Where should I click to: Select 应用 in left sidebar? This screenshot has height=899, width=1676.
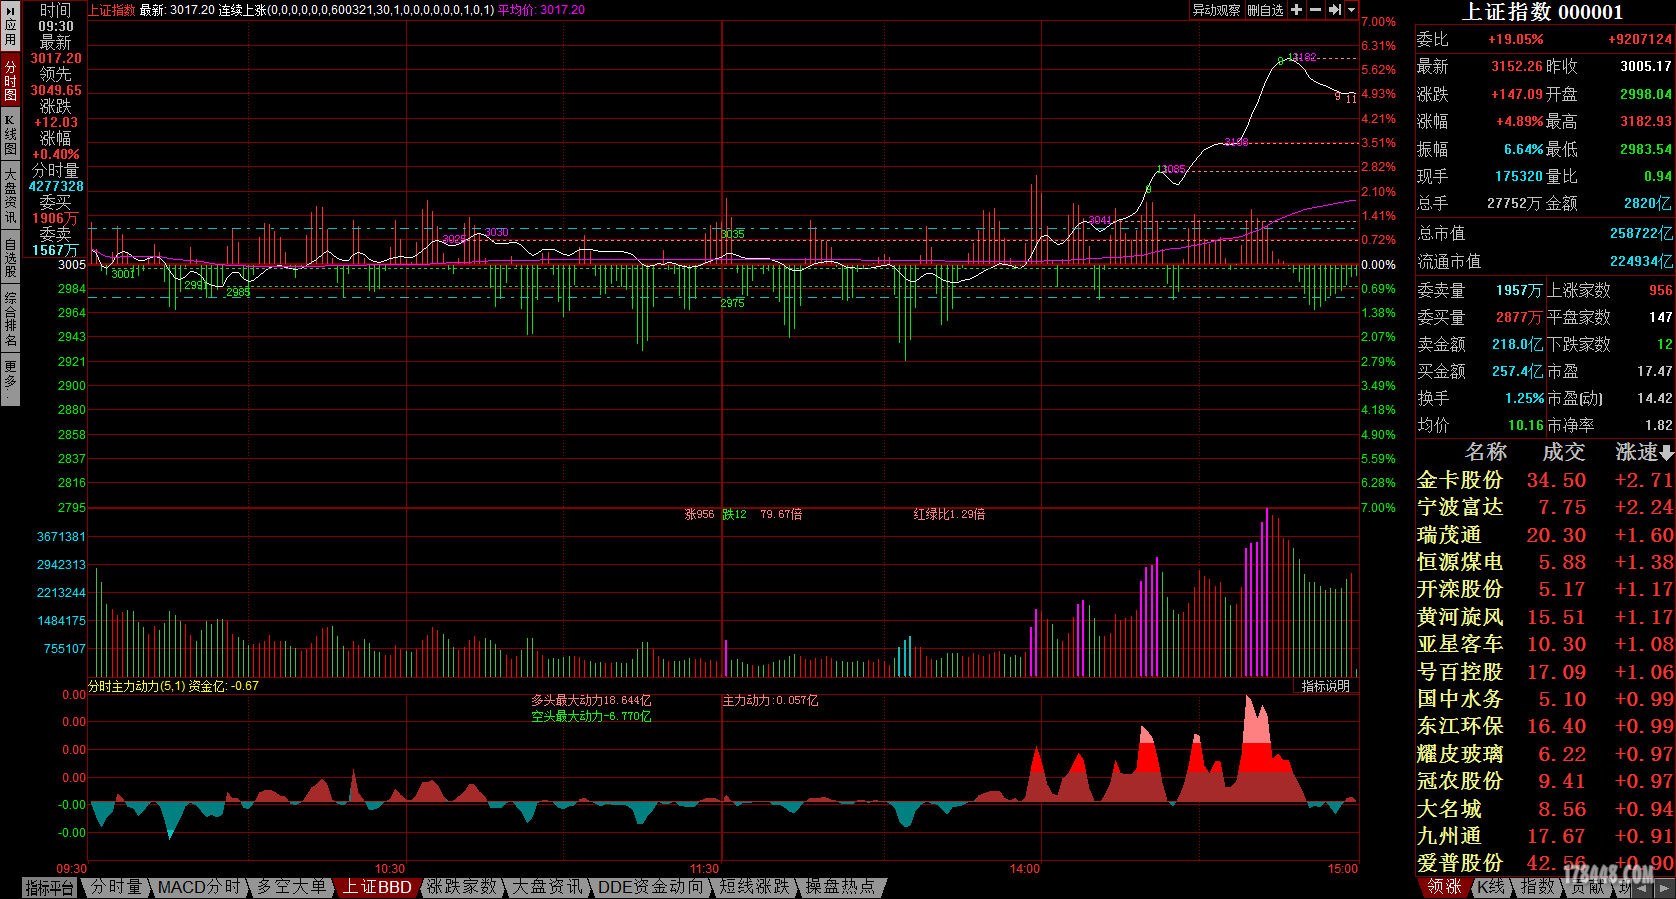tap(10, 26)
